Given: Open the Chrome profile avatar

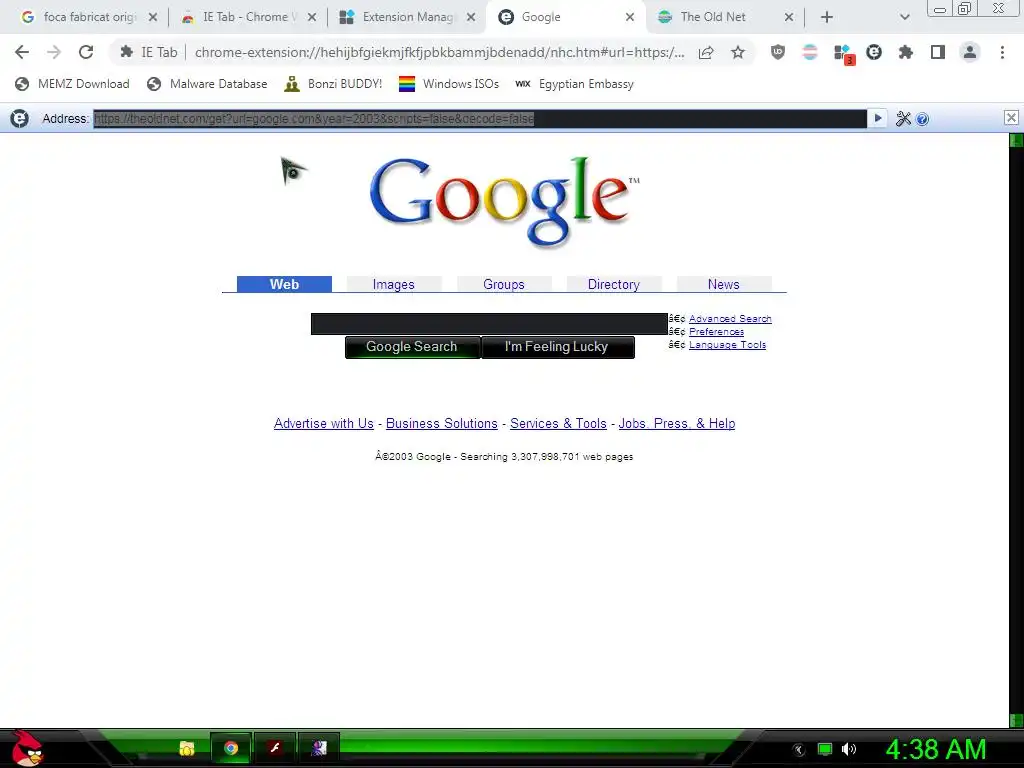Looking at the screenshot, I should click(x=970, y=52).
